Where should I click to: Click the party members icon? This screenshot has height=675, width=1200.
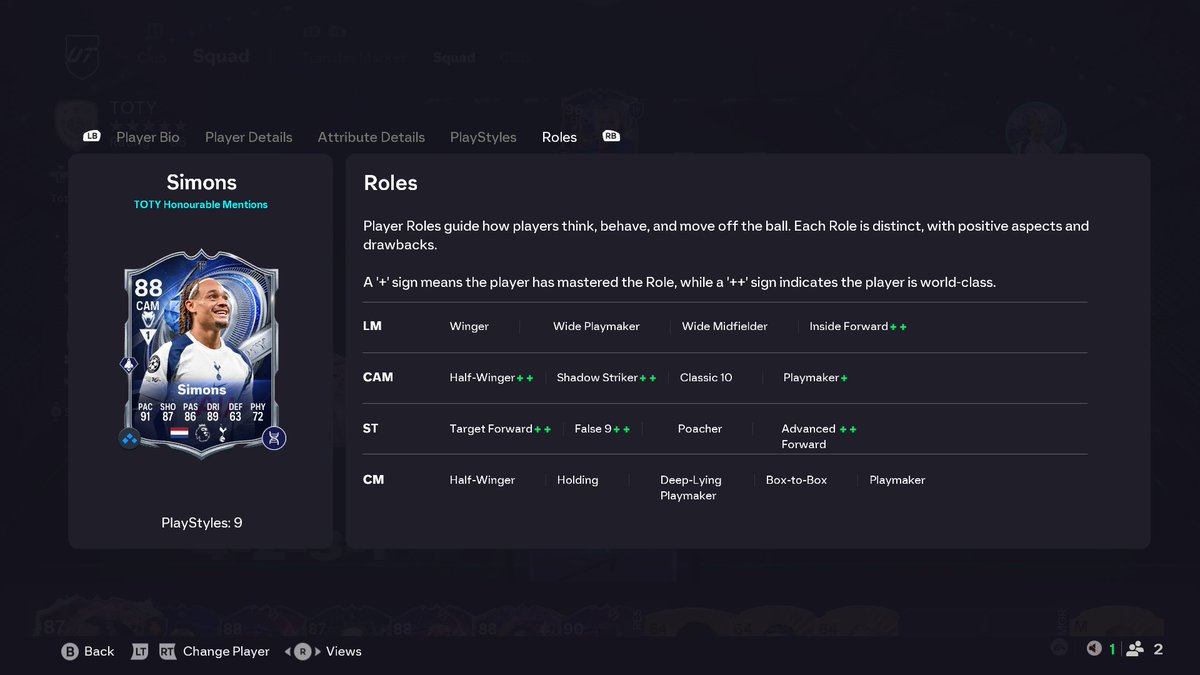click(x=1135, y=649)
